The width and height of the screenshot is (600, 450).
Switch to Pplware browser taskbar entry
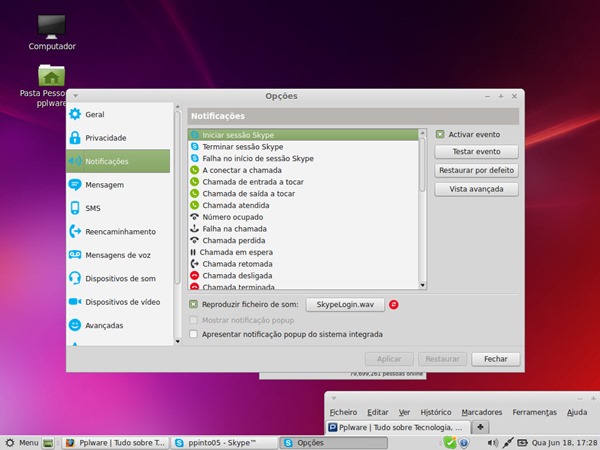(115, 443)
